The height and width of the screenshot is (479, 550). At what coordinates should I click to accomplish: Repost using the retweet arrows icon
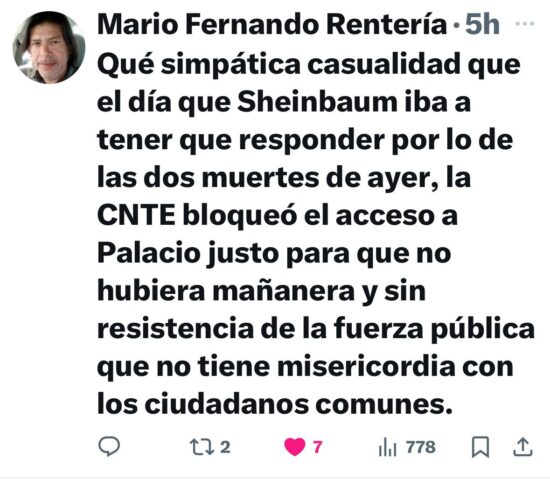click(x=202, y=447)
